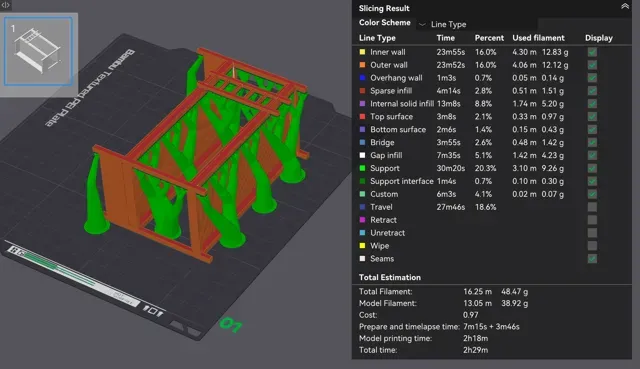The width and height of the screenshot is (640, 369).
Task: Select plate 1 thumbnail
Action: pos(38,51)
